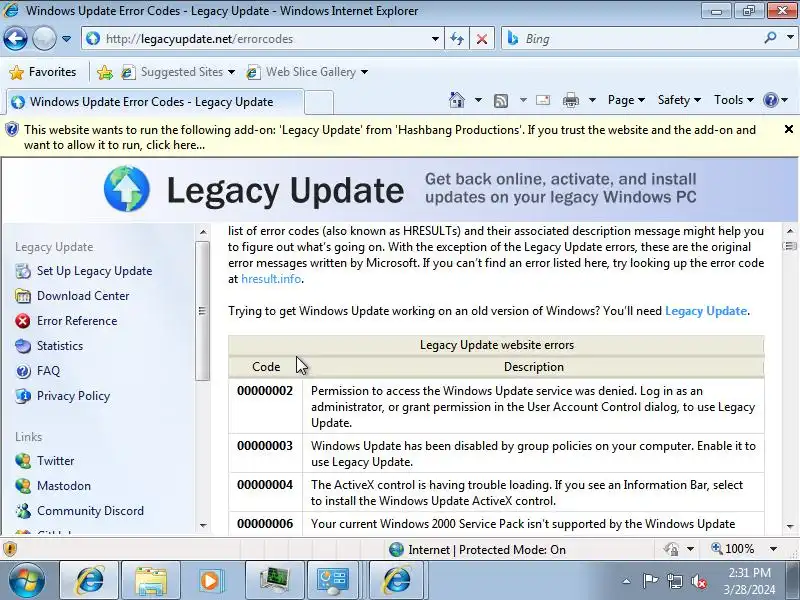Expand the address bar autocomplete dropdown

coord(435,39)
